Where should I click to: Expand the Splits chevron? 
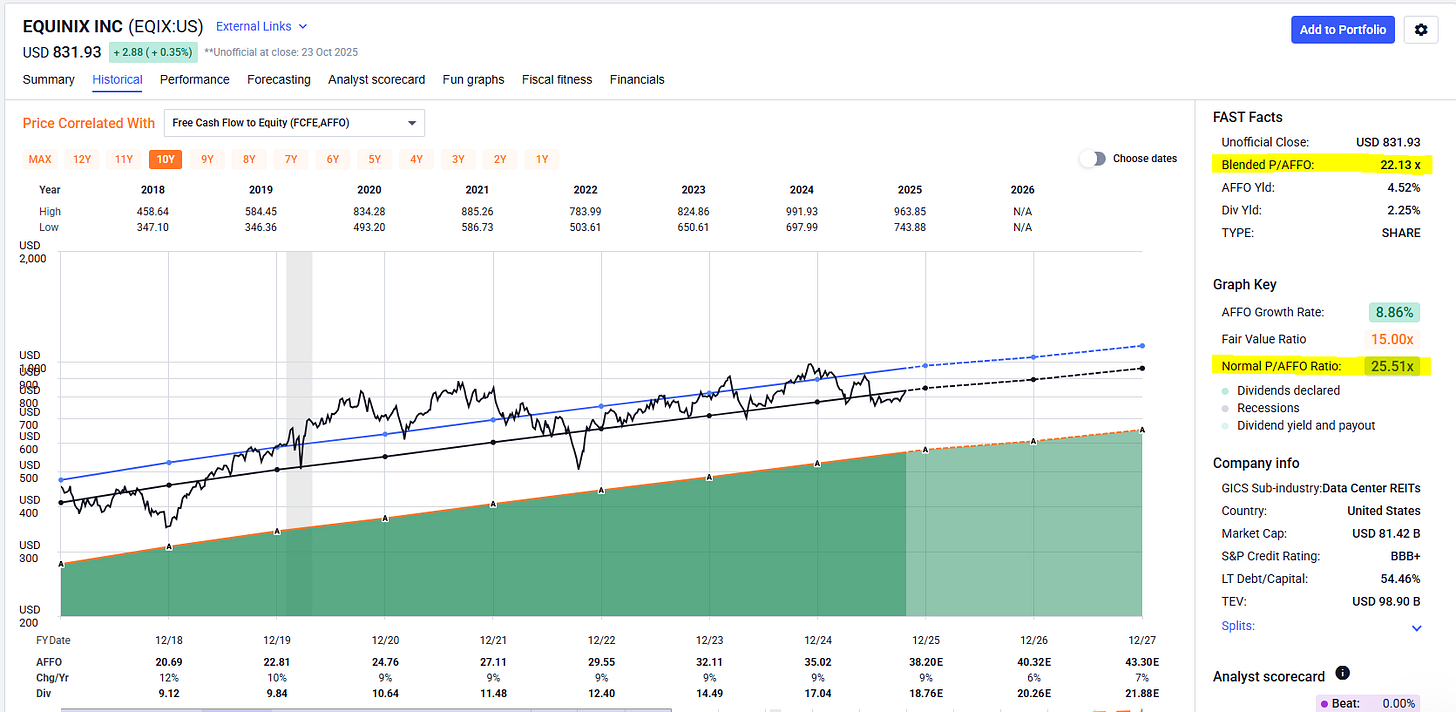[x=1416, y=628]
